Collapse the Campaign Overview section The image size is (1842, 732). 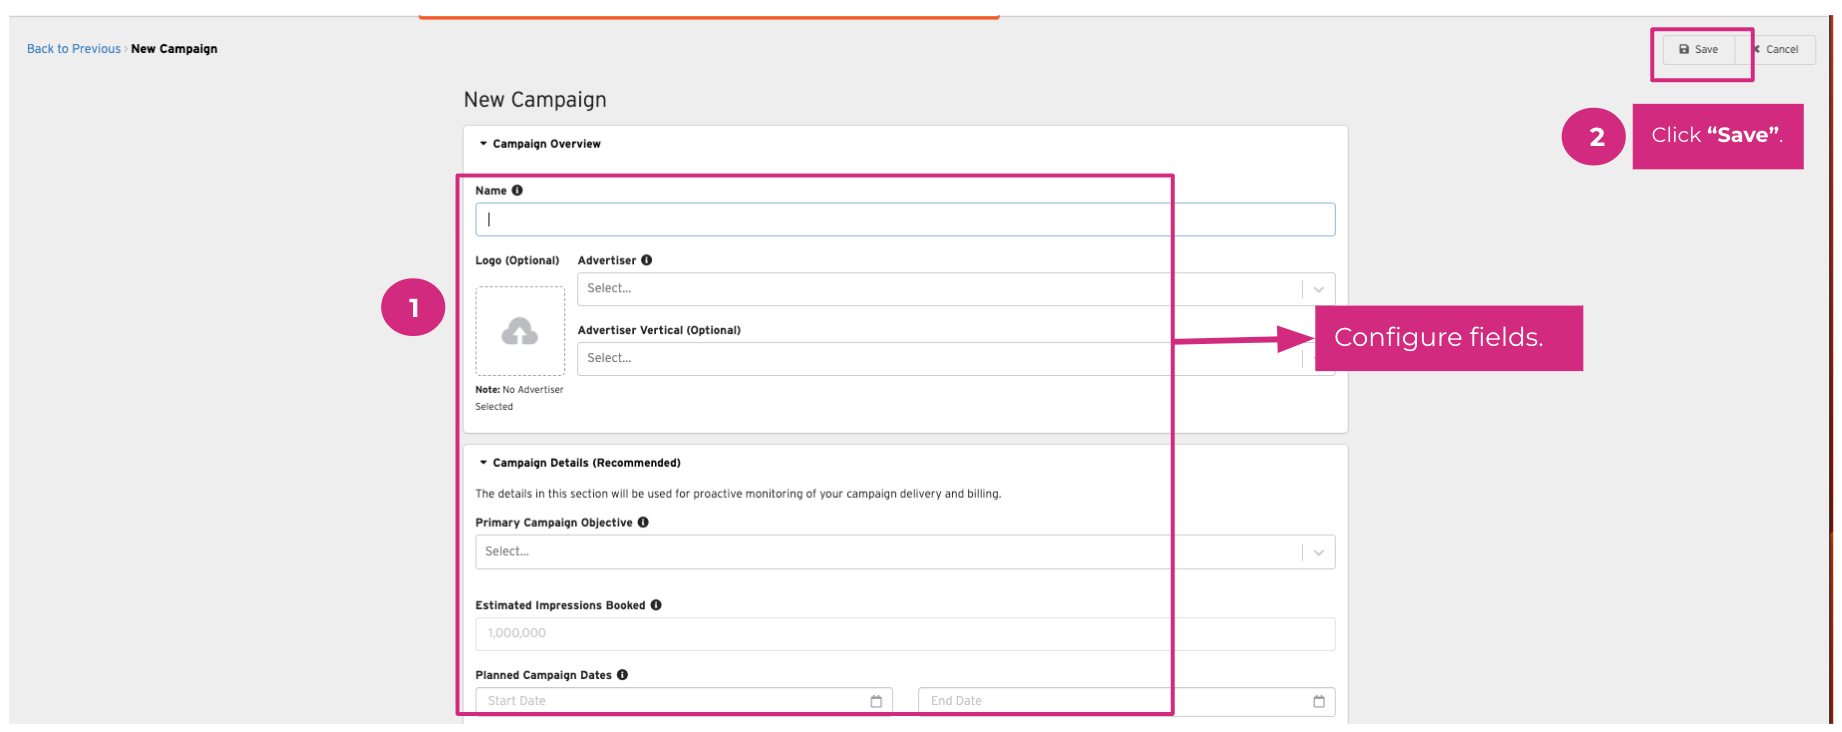coord(484,144)
